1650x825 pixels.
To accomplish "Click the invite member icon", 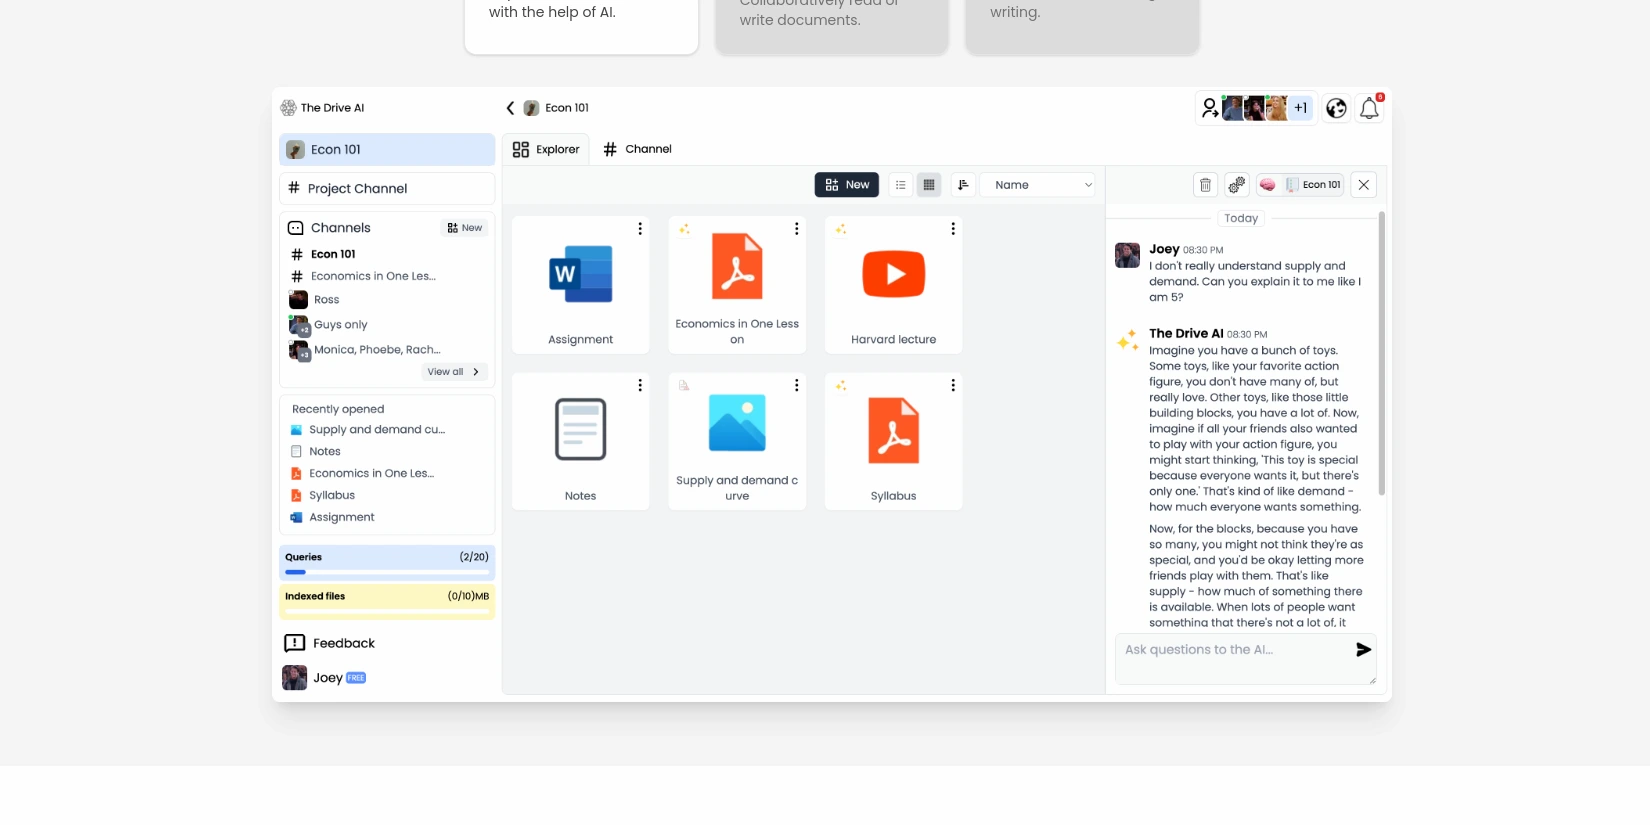I will click(x=1210, y=108).
